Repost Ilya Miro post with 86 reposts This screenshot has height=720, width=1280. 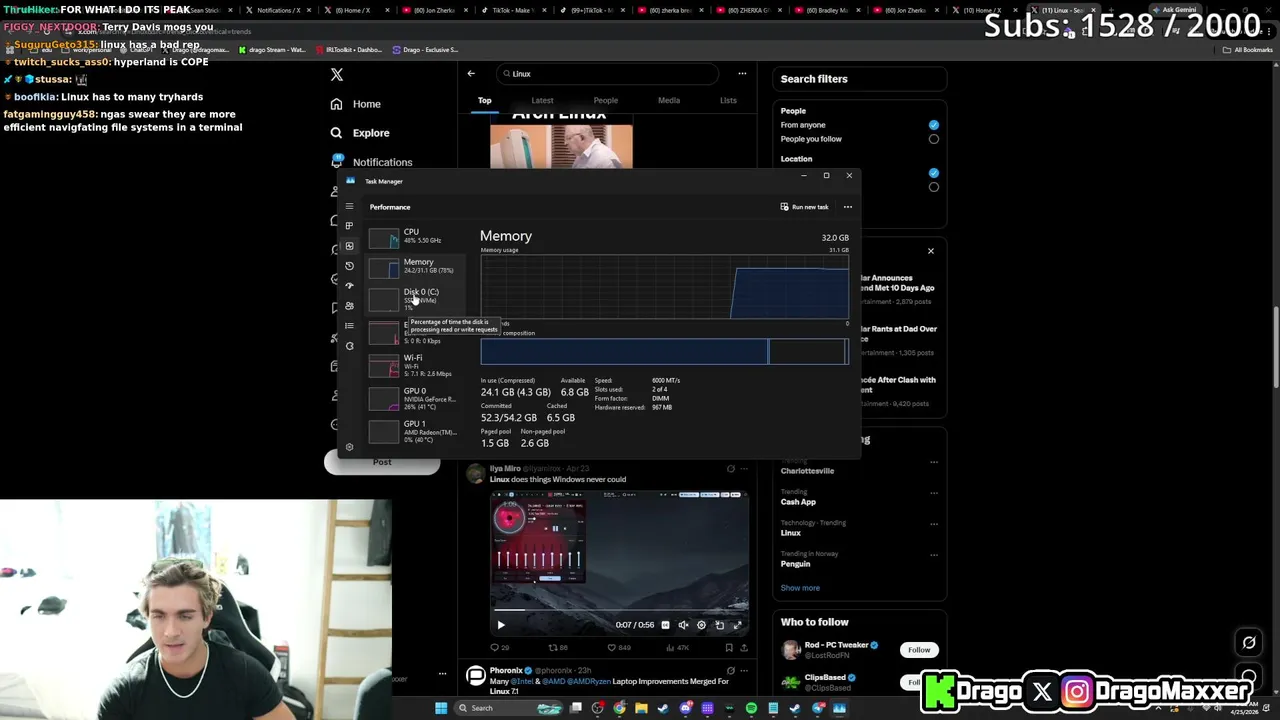[x=558, y=647]
